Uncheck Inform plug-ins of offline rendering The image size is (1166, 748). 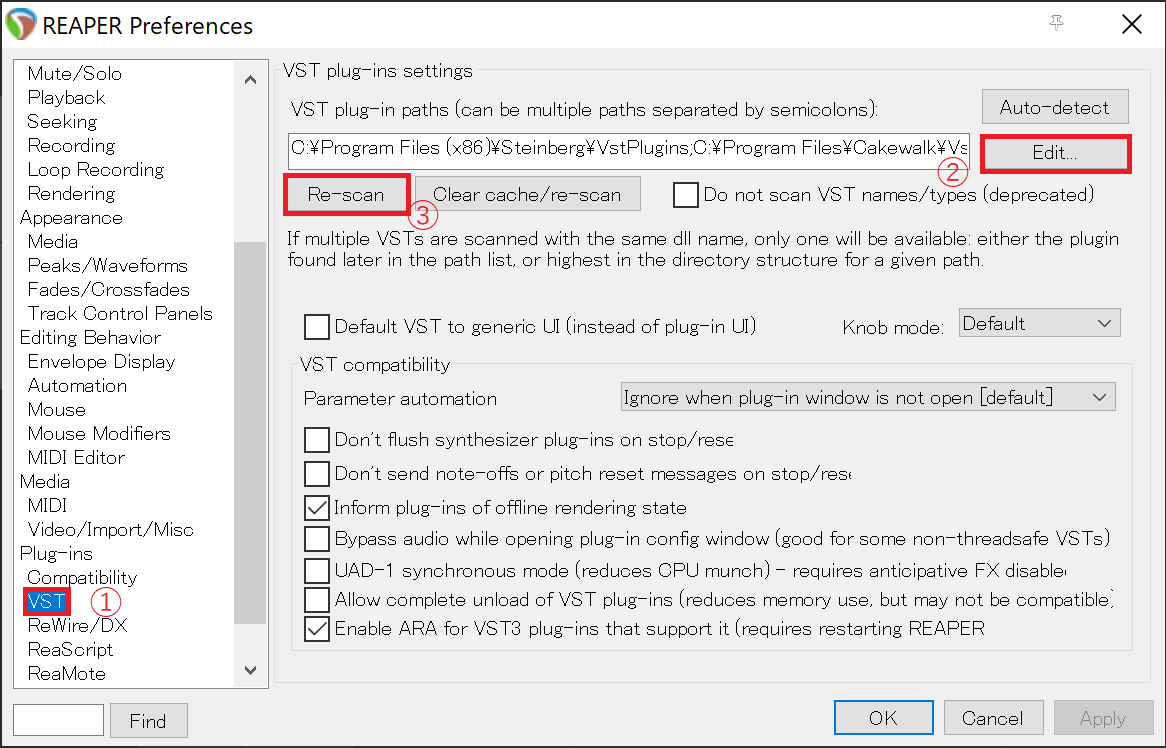pyautogui.click(x=317, y=508)
